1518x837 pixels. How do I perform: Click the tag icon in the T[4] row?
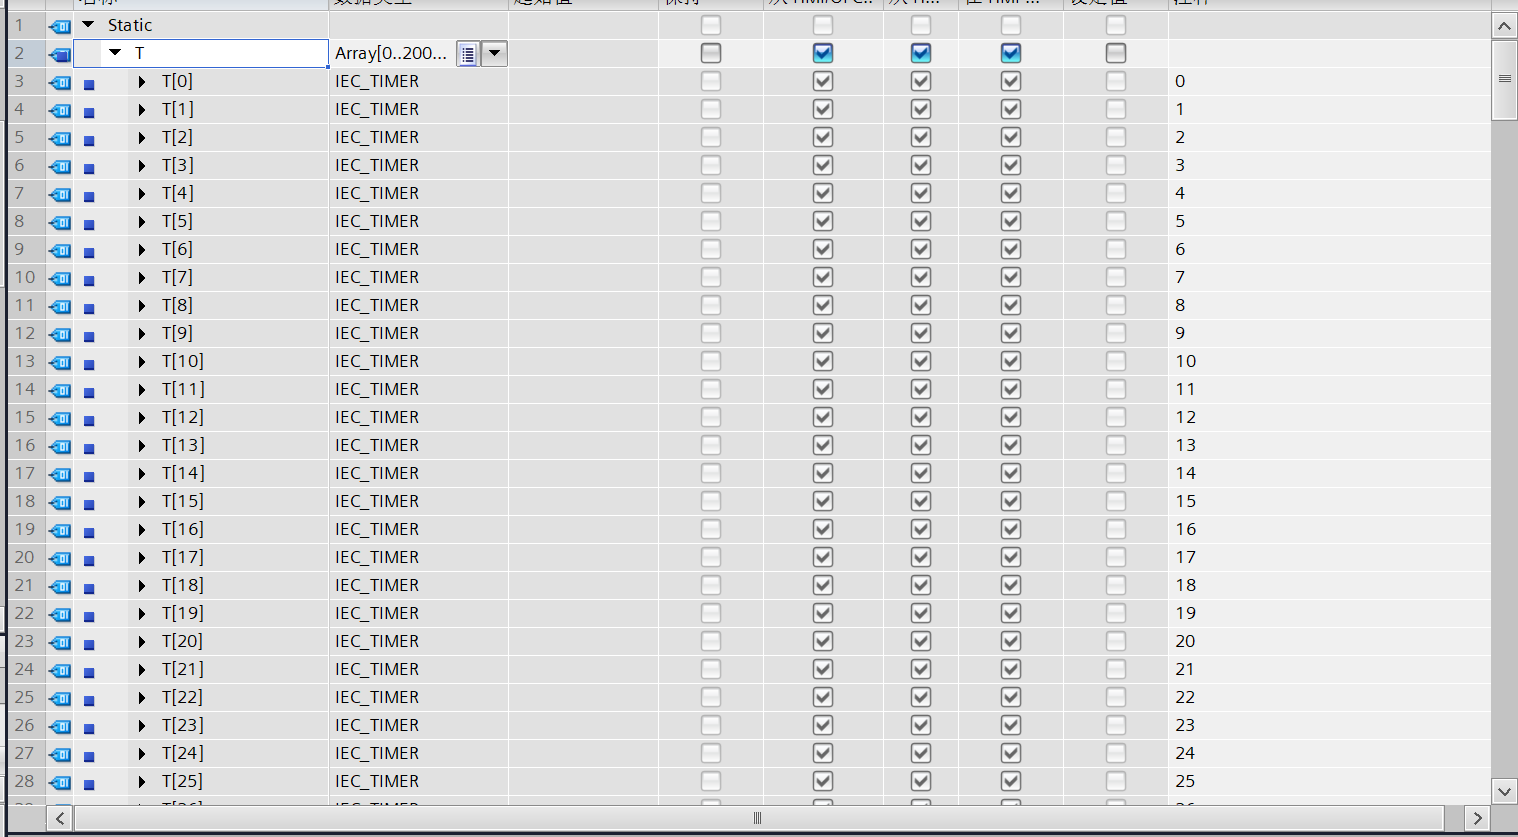point(60,194)
